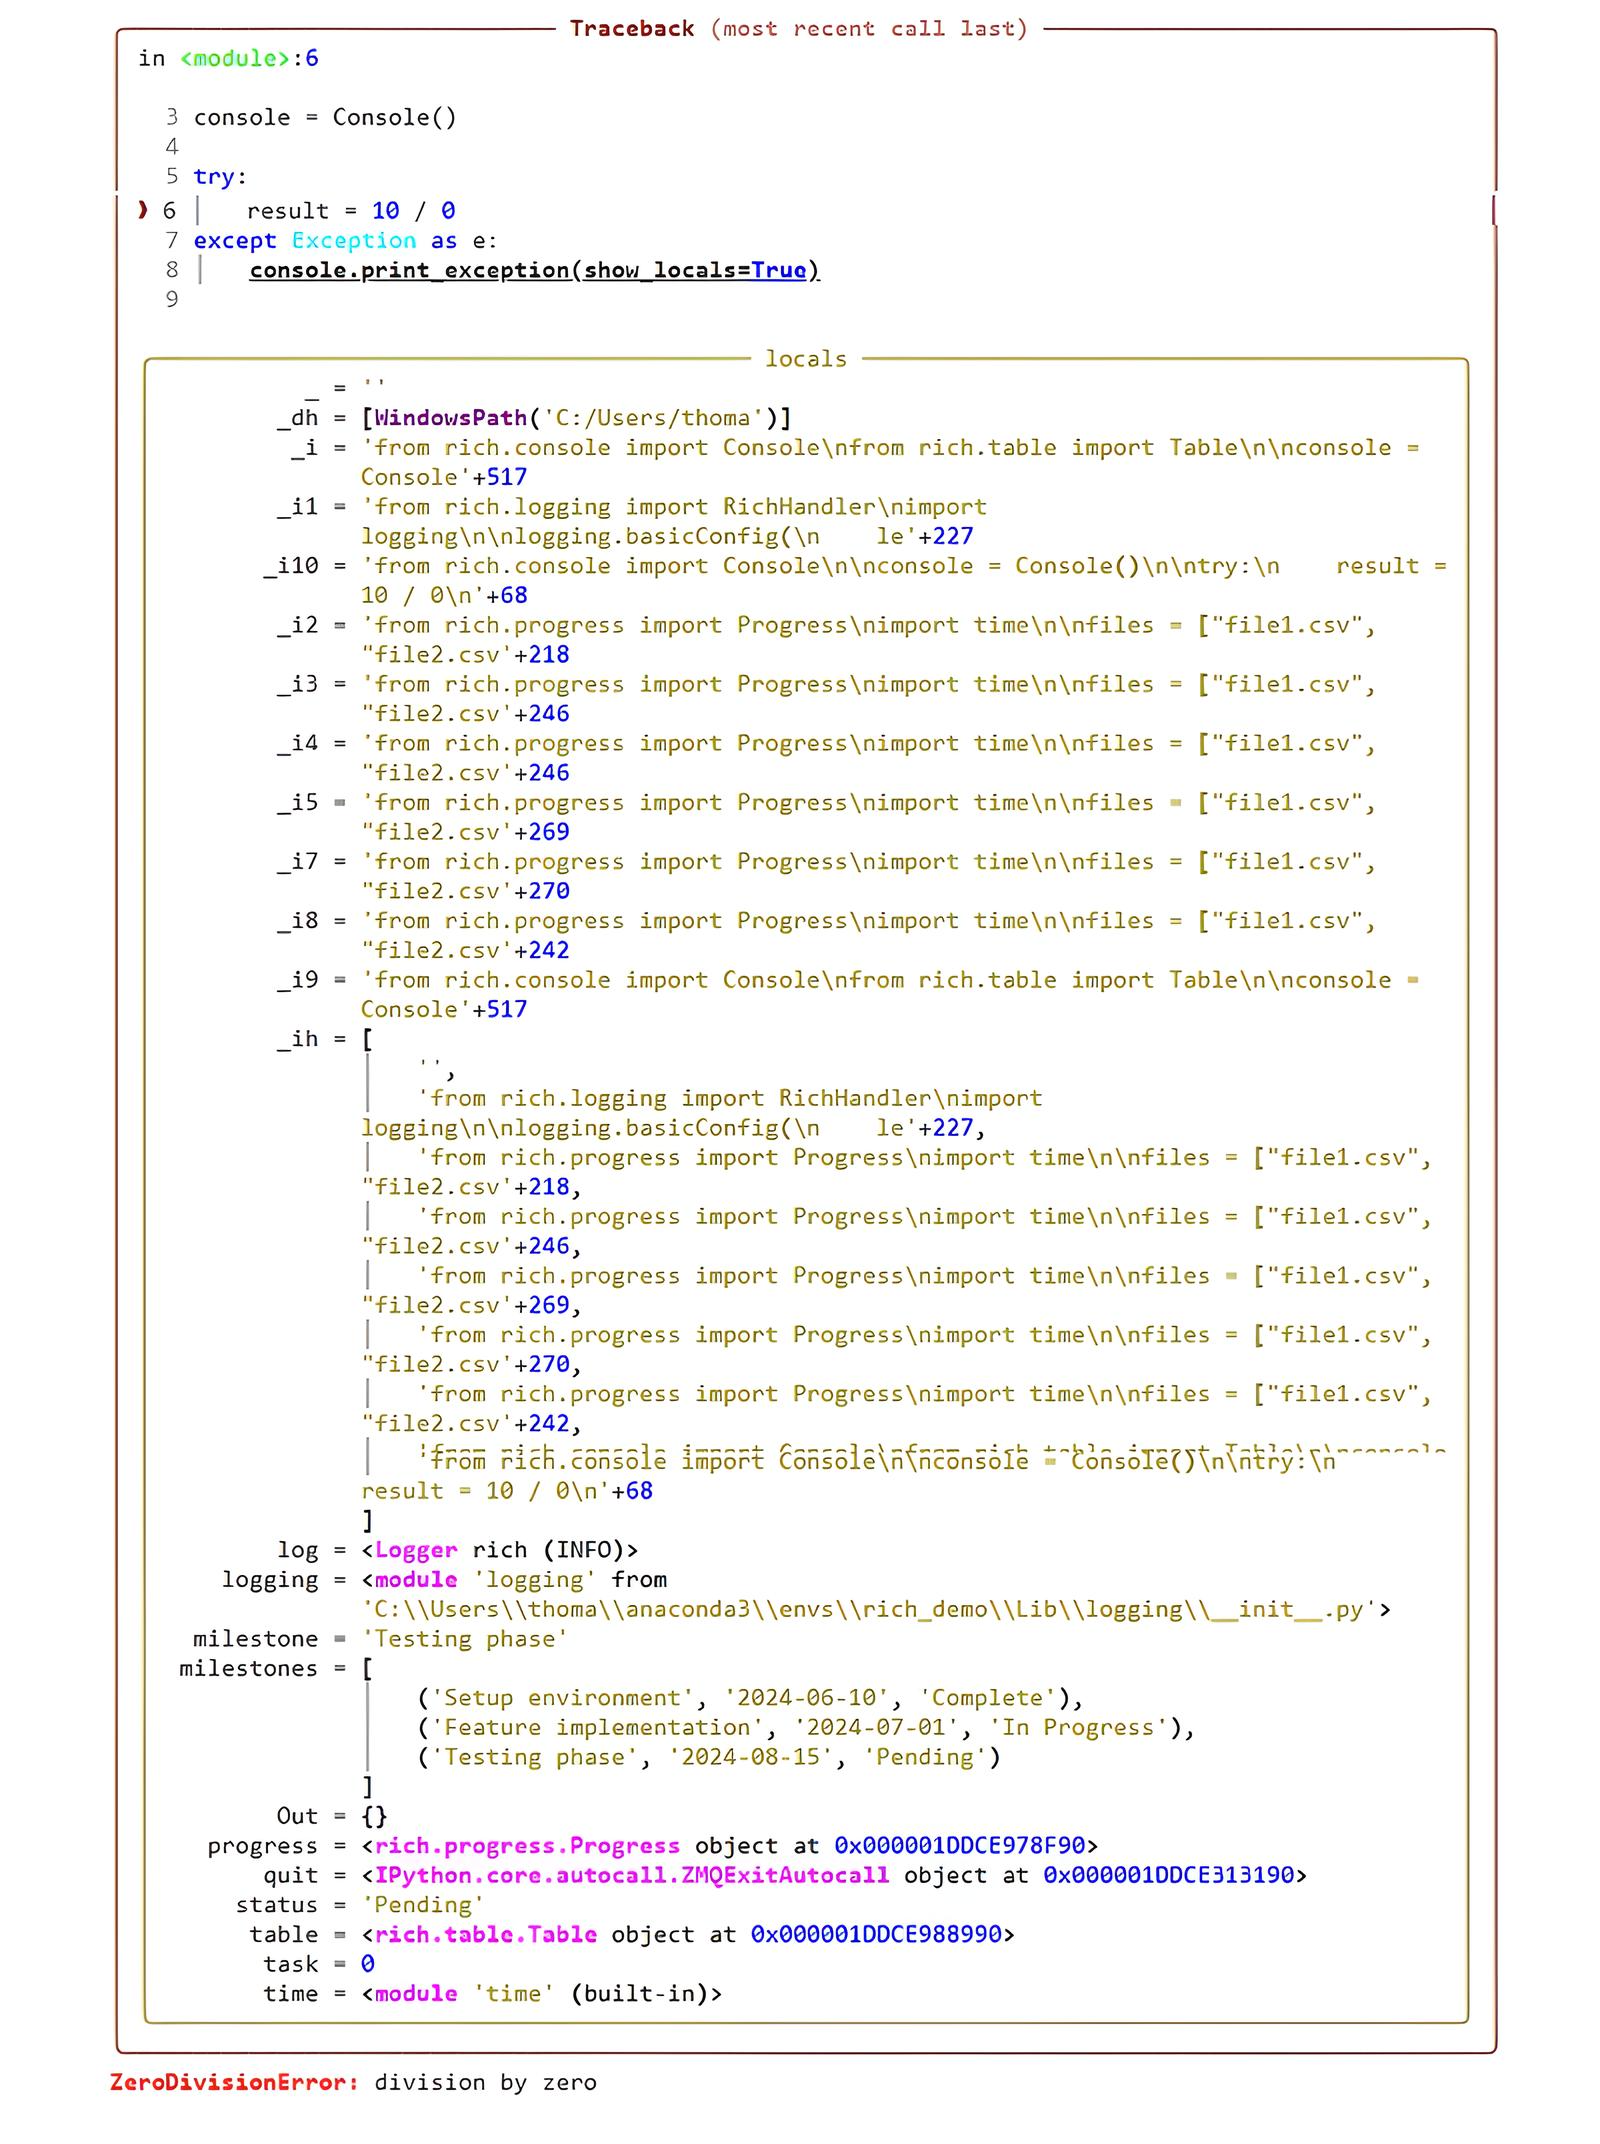Viewport: 1600px width, 2144px height.
Task: Click the "rich.progress.Progress" class name
Action: pos(527,1846)
